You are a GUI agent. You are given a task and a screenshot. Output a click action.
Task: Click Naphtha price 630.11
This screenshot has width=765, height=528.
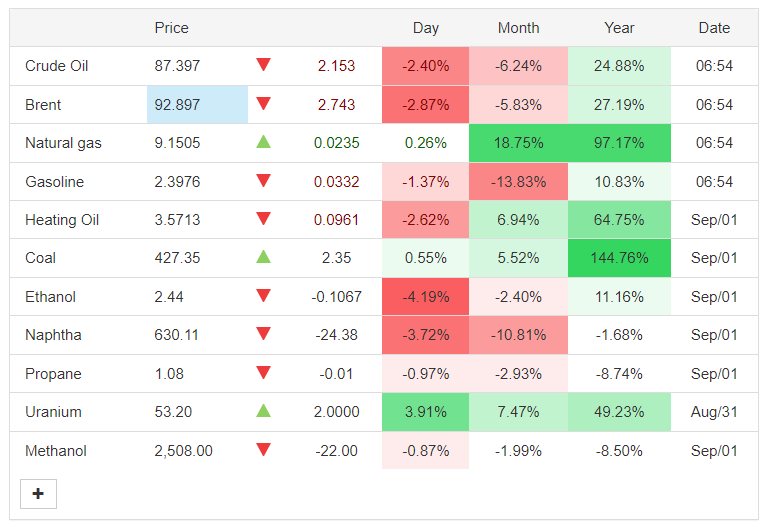click(x=176, y=335)
